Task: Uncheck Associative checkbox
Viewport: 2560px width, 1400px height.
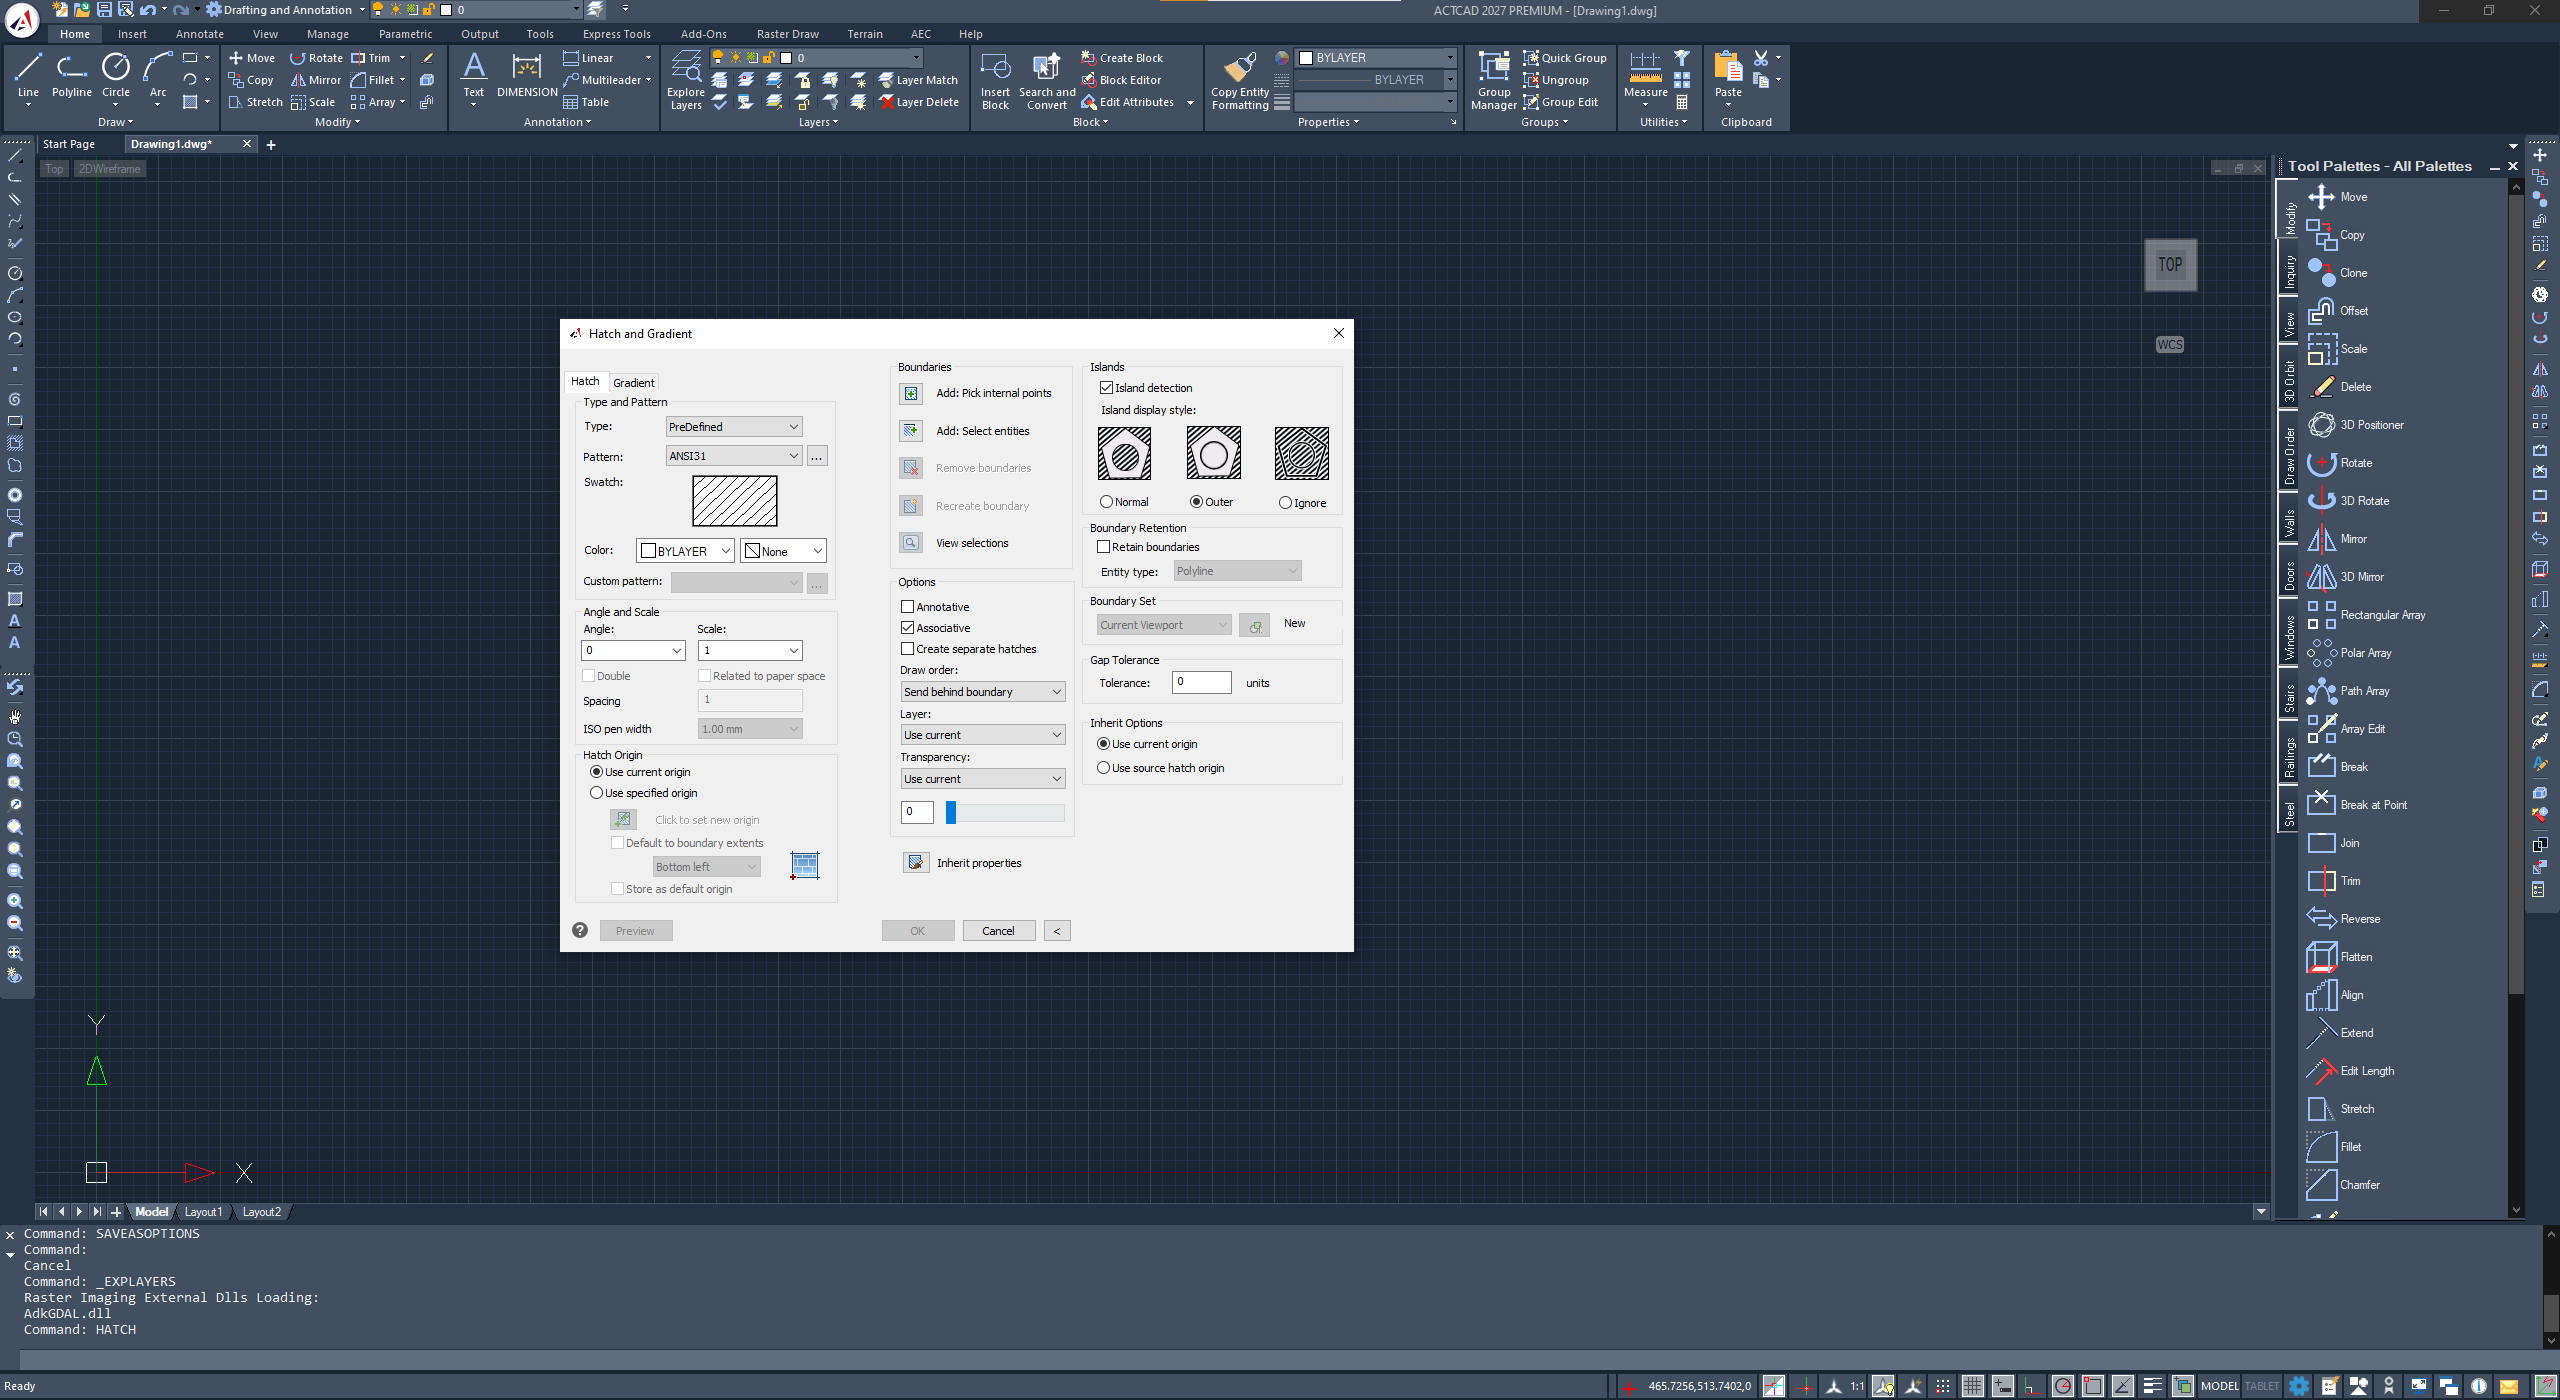Action: [908, 628]
